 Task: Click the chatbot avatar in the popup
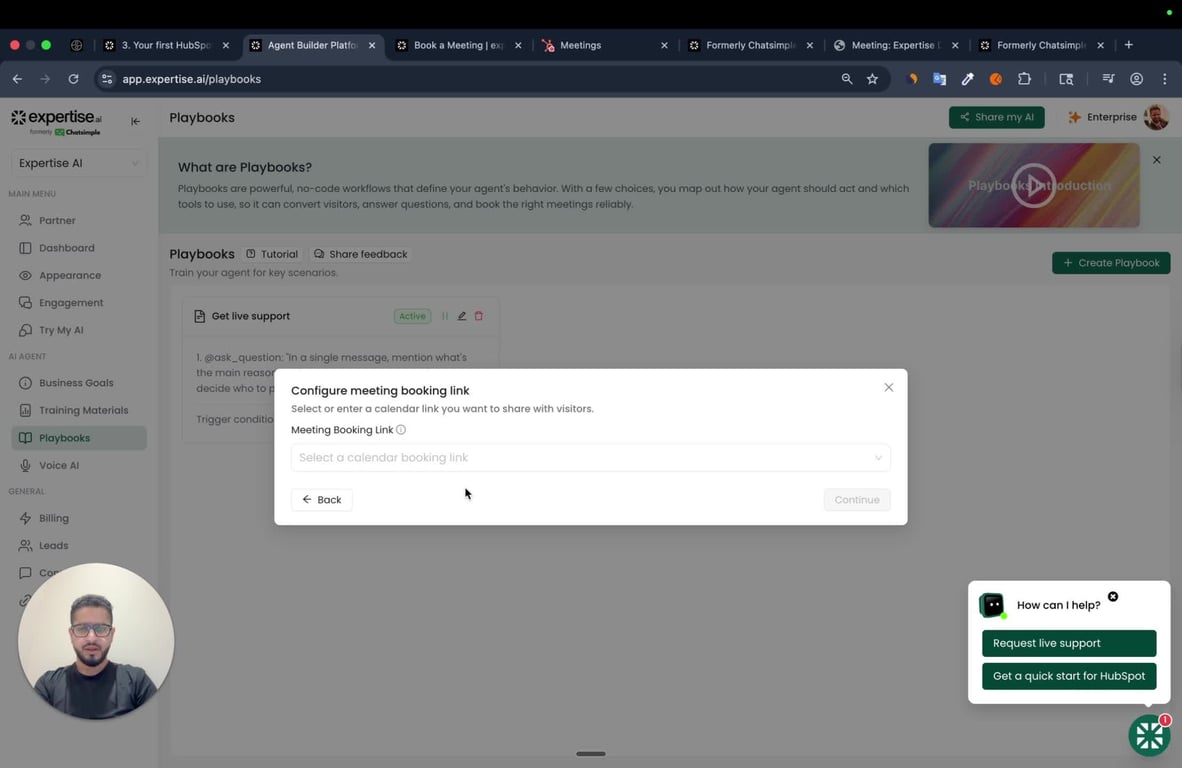(x=991, y=605)
